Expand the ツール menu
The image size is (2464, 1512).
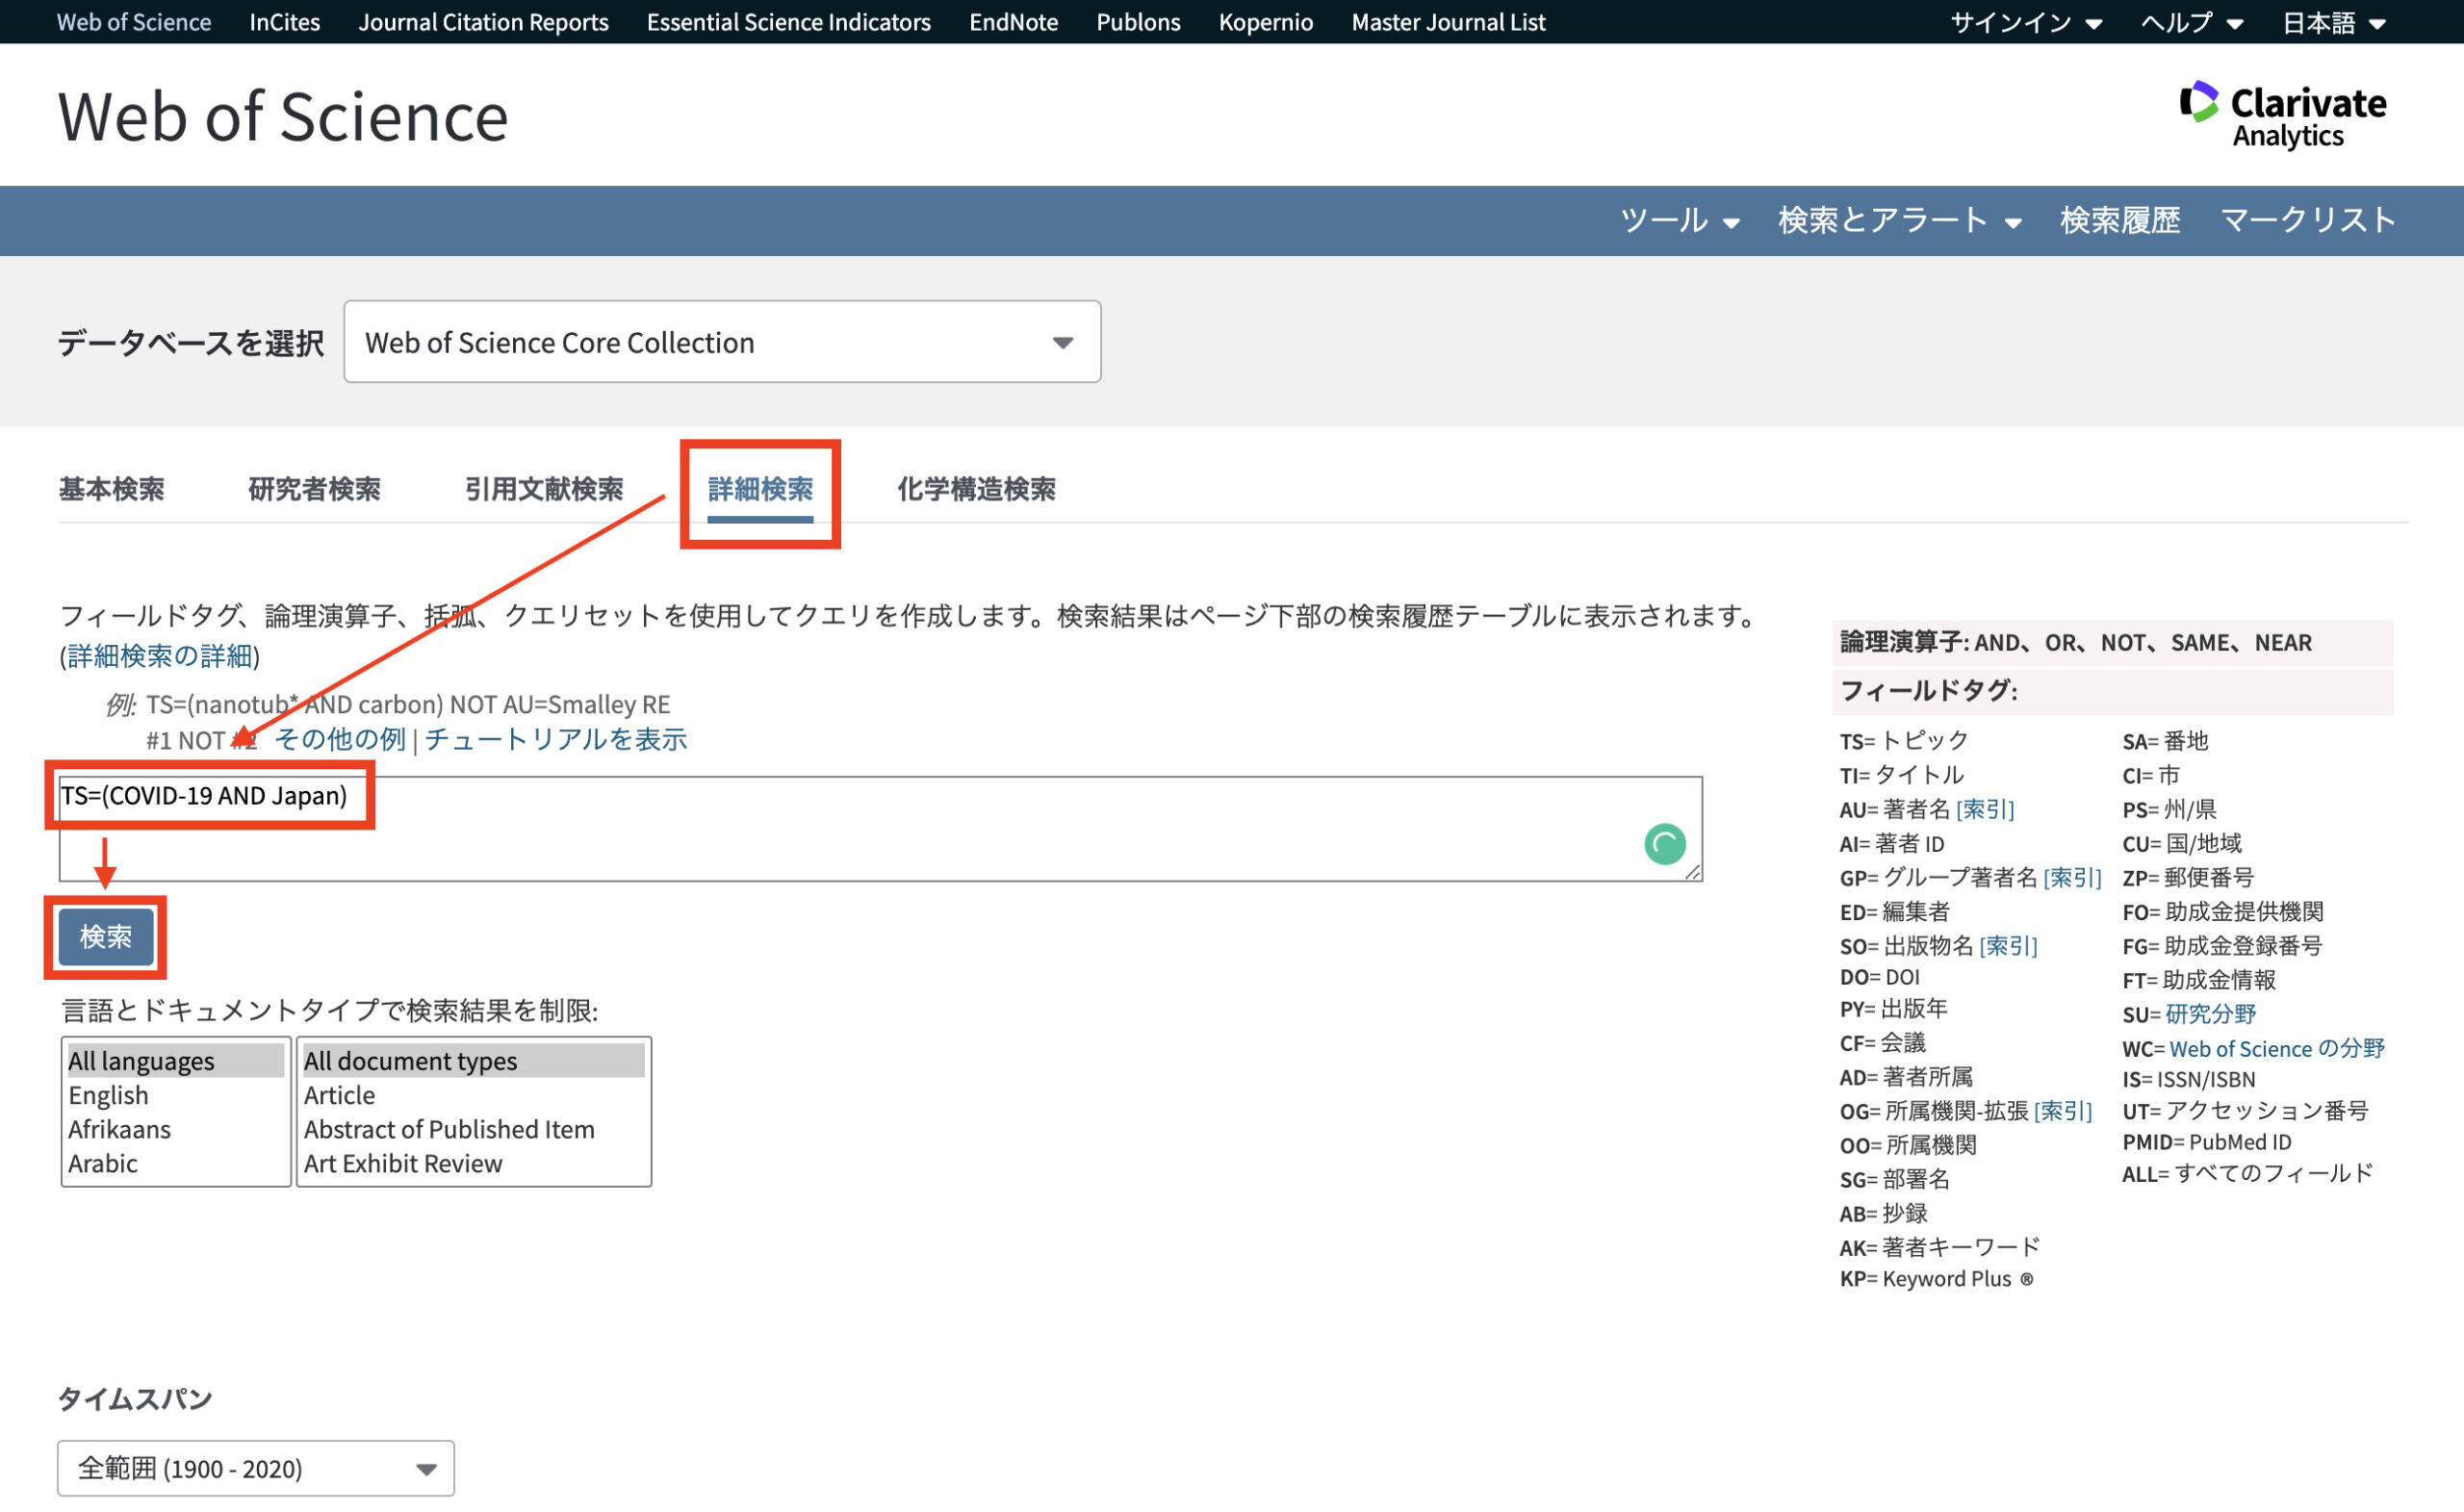pyautogui.click(x=1679, y=220)
